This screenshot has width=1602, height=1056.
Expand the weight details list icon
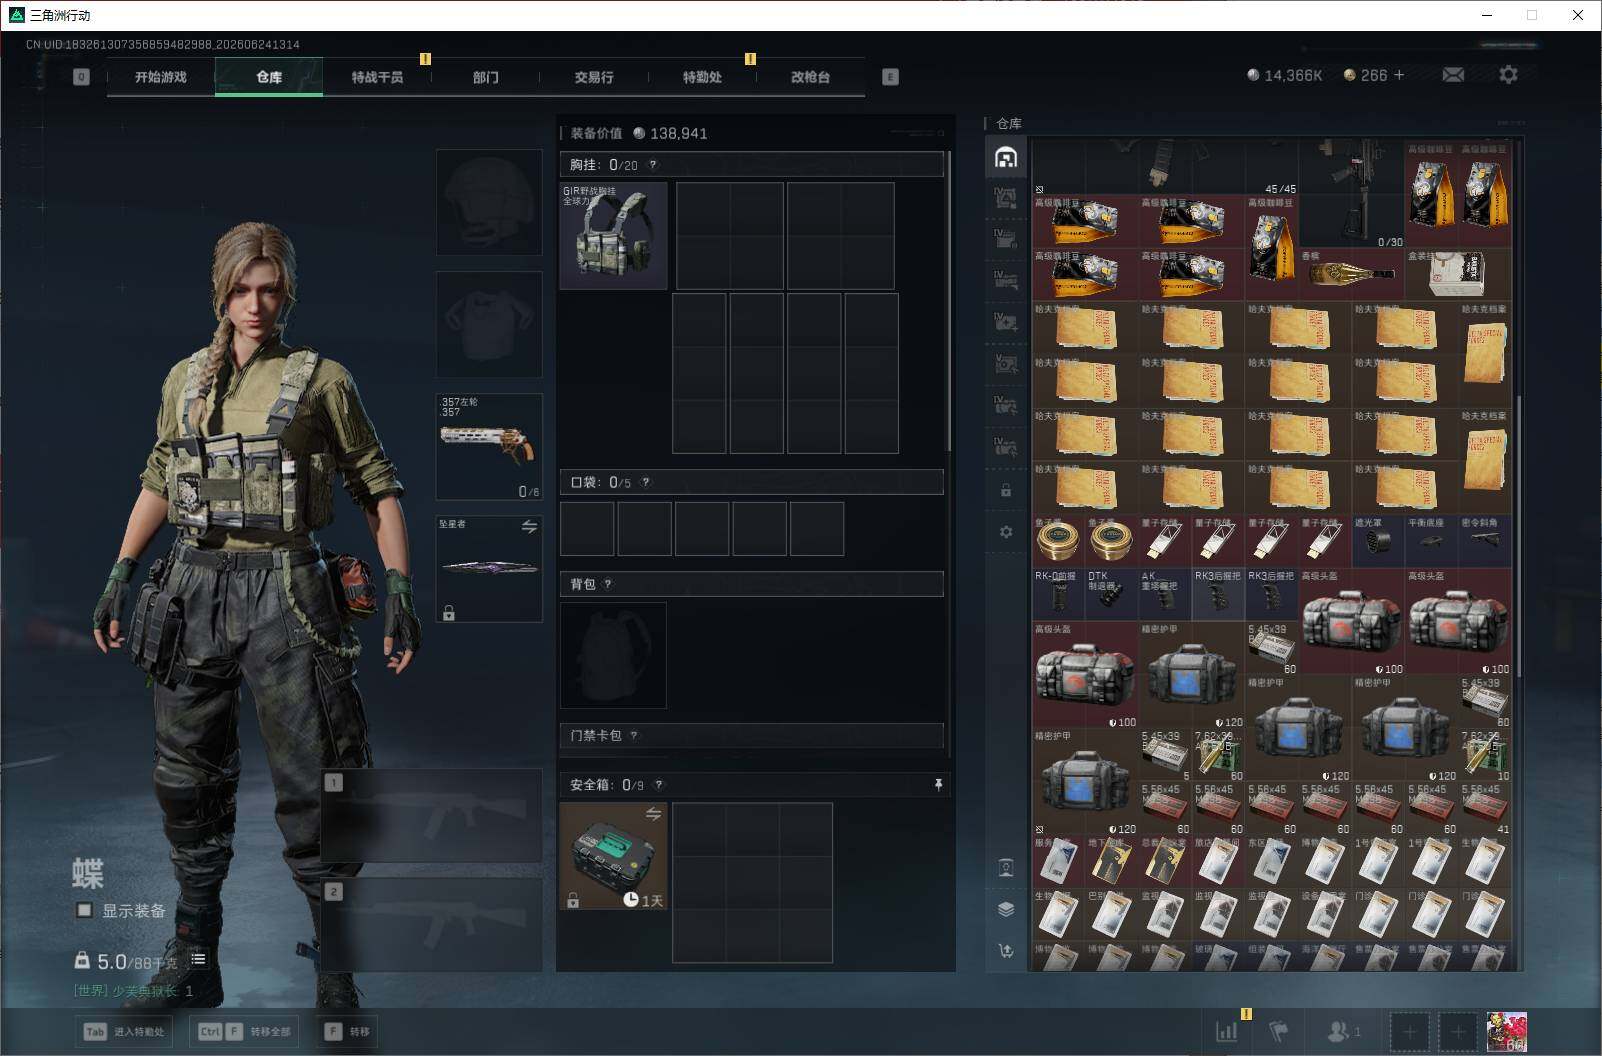pos(198,960)
